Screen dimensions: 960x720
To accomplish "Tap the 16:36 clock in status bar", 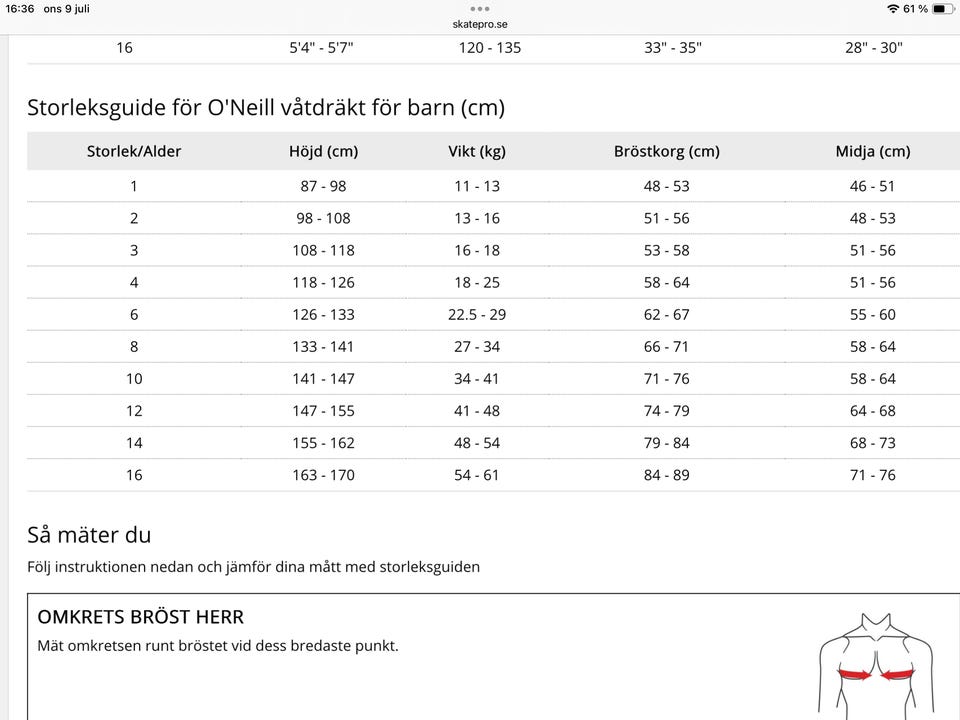I will (x=20, y=9).
